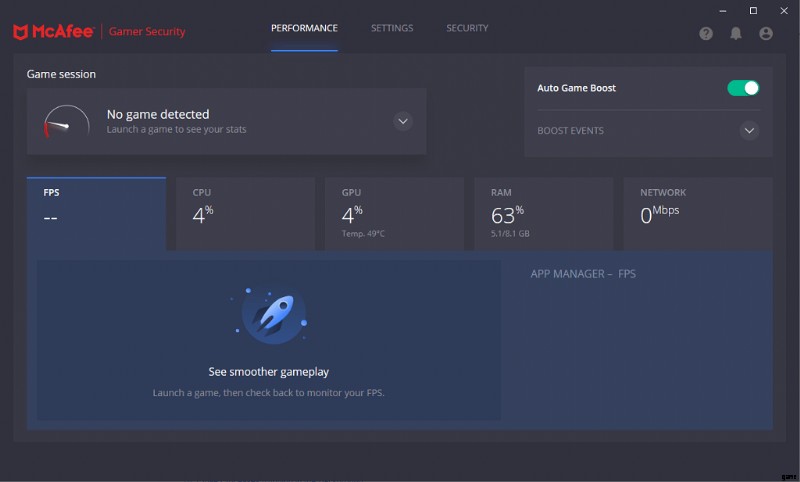Open the help question mark icon

click(706, 33)
